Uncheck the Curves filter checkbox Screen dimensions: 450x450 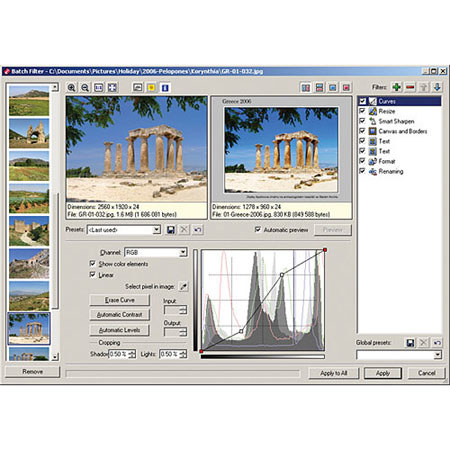[362, 101]
